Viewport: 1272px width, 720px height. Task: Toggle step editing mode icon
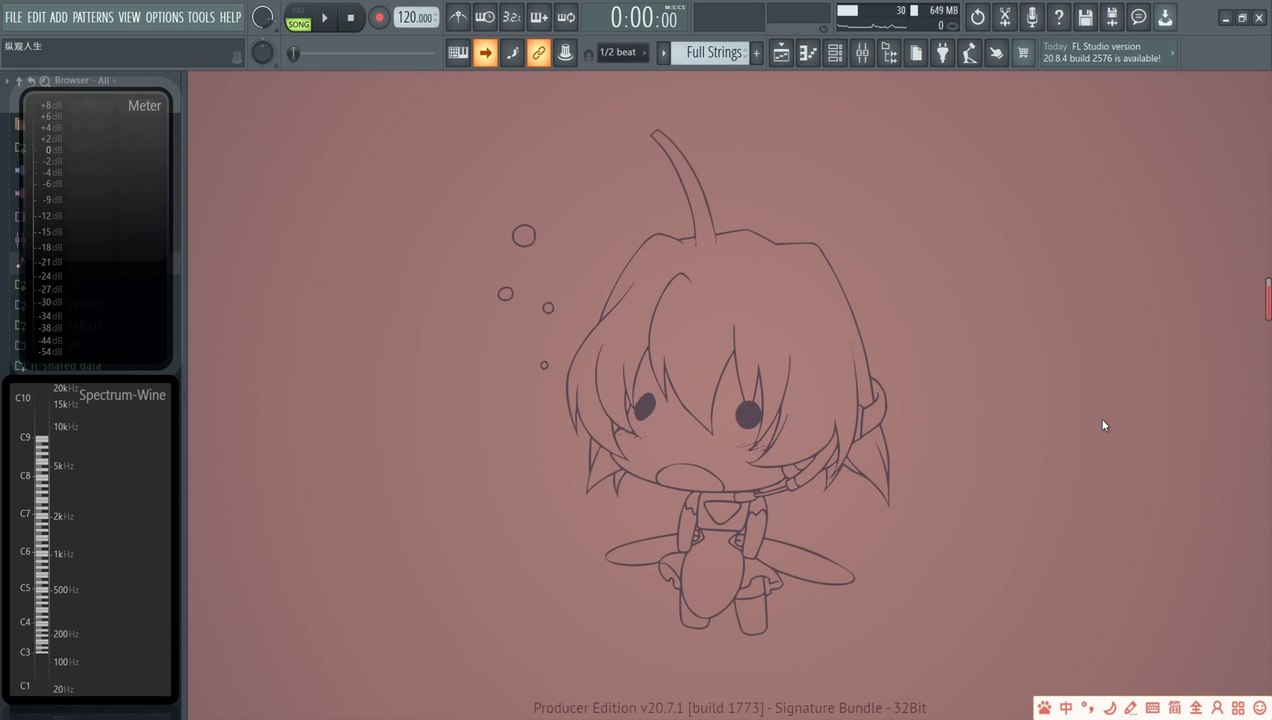tap(512, 53)
